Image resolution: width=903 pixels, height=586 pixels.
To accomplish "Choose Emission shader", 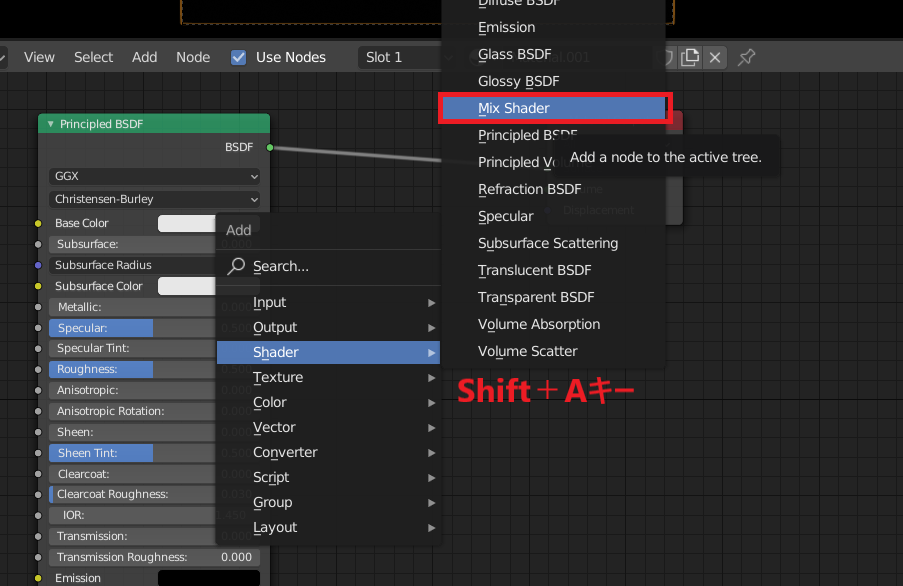I will click(554, 27).
